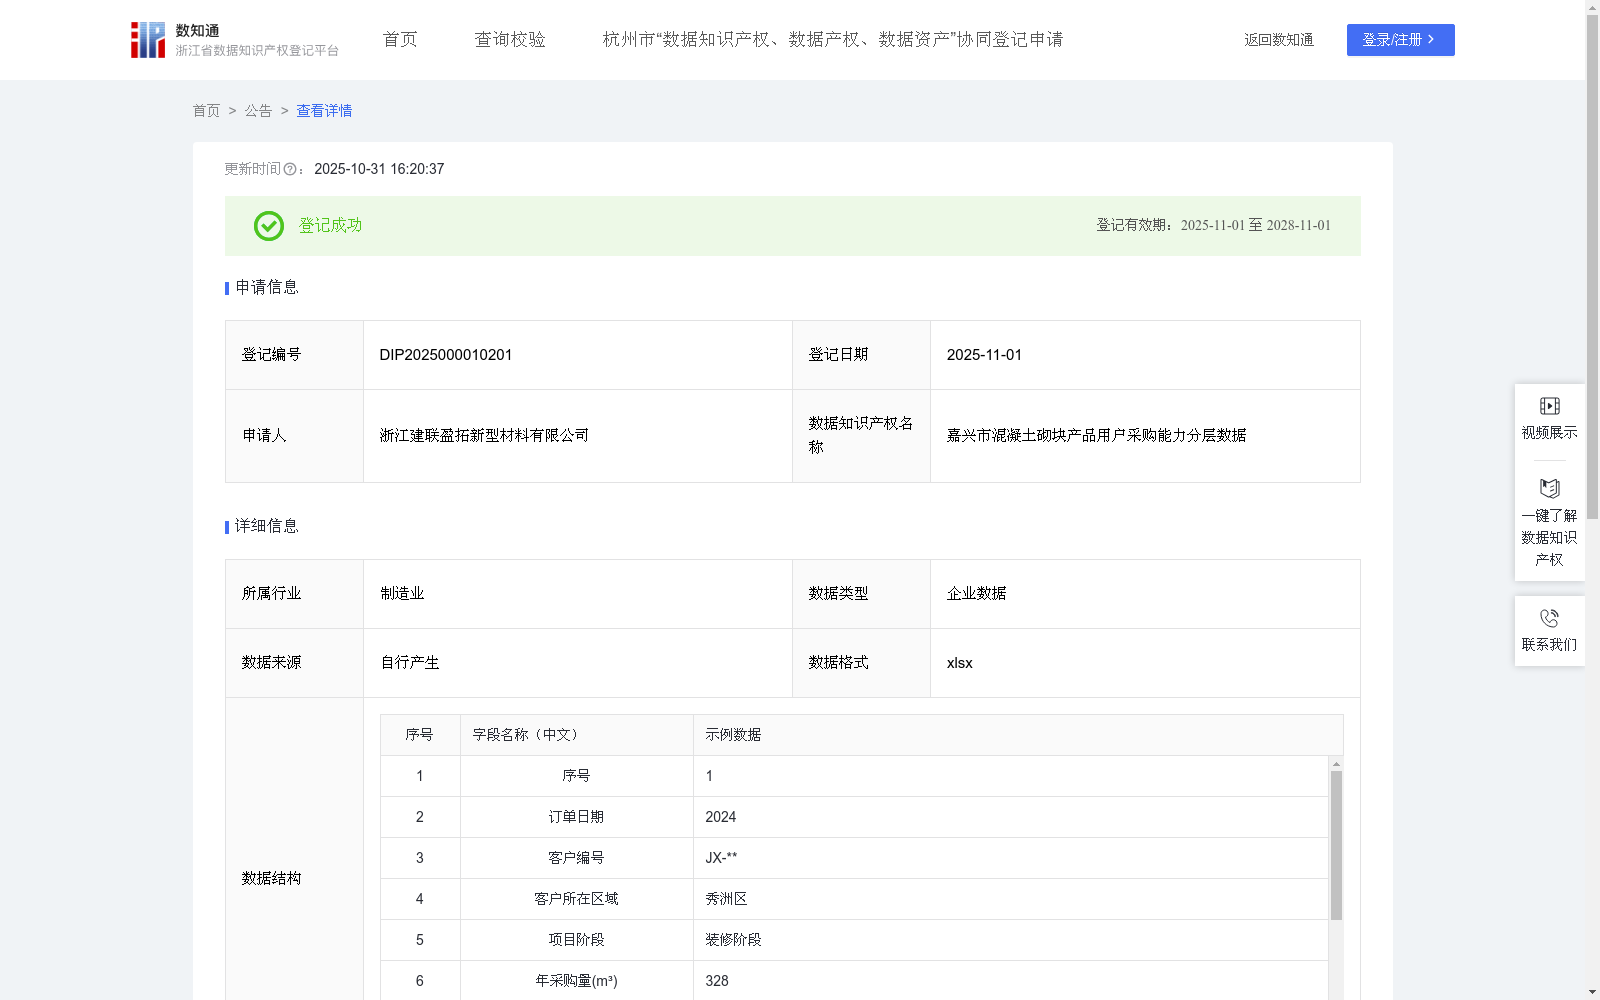Click the update time 2025-10-31 16:20:37
Viewport: 1600px width, 1000px height.
tap(379, 170)
